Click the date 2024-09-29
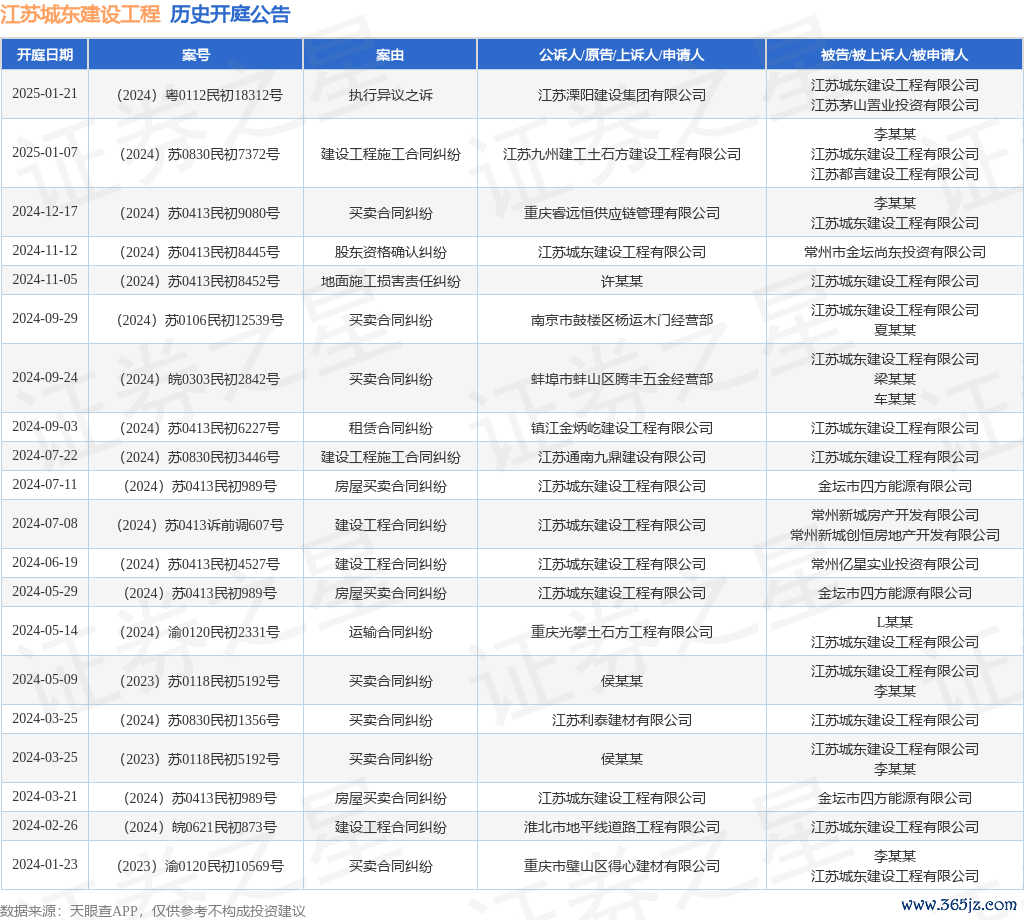The width and height of the screenshot is (1024, 920). click(x=44, y=319)
